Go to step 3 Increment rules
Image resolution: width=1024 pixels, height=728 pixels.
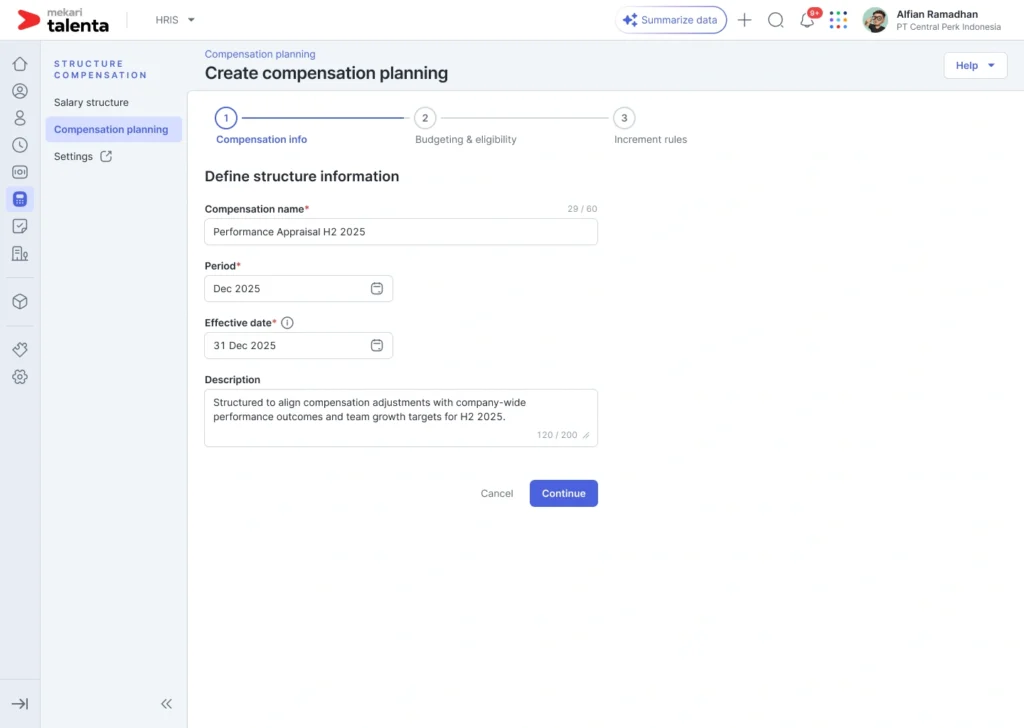tap(650, 127)
